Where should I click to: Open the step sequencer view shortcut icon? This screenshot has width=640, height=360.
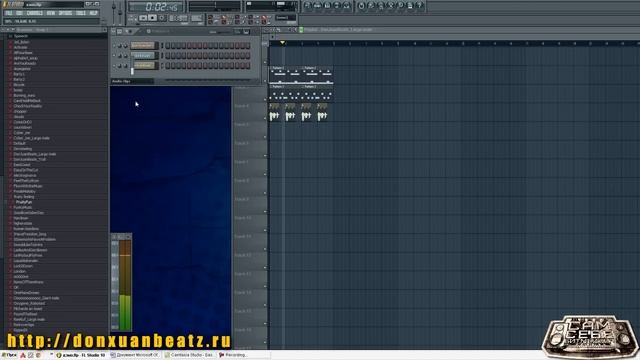click(x=317, y=5)
